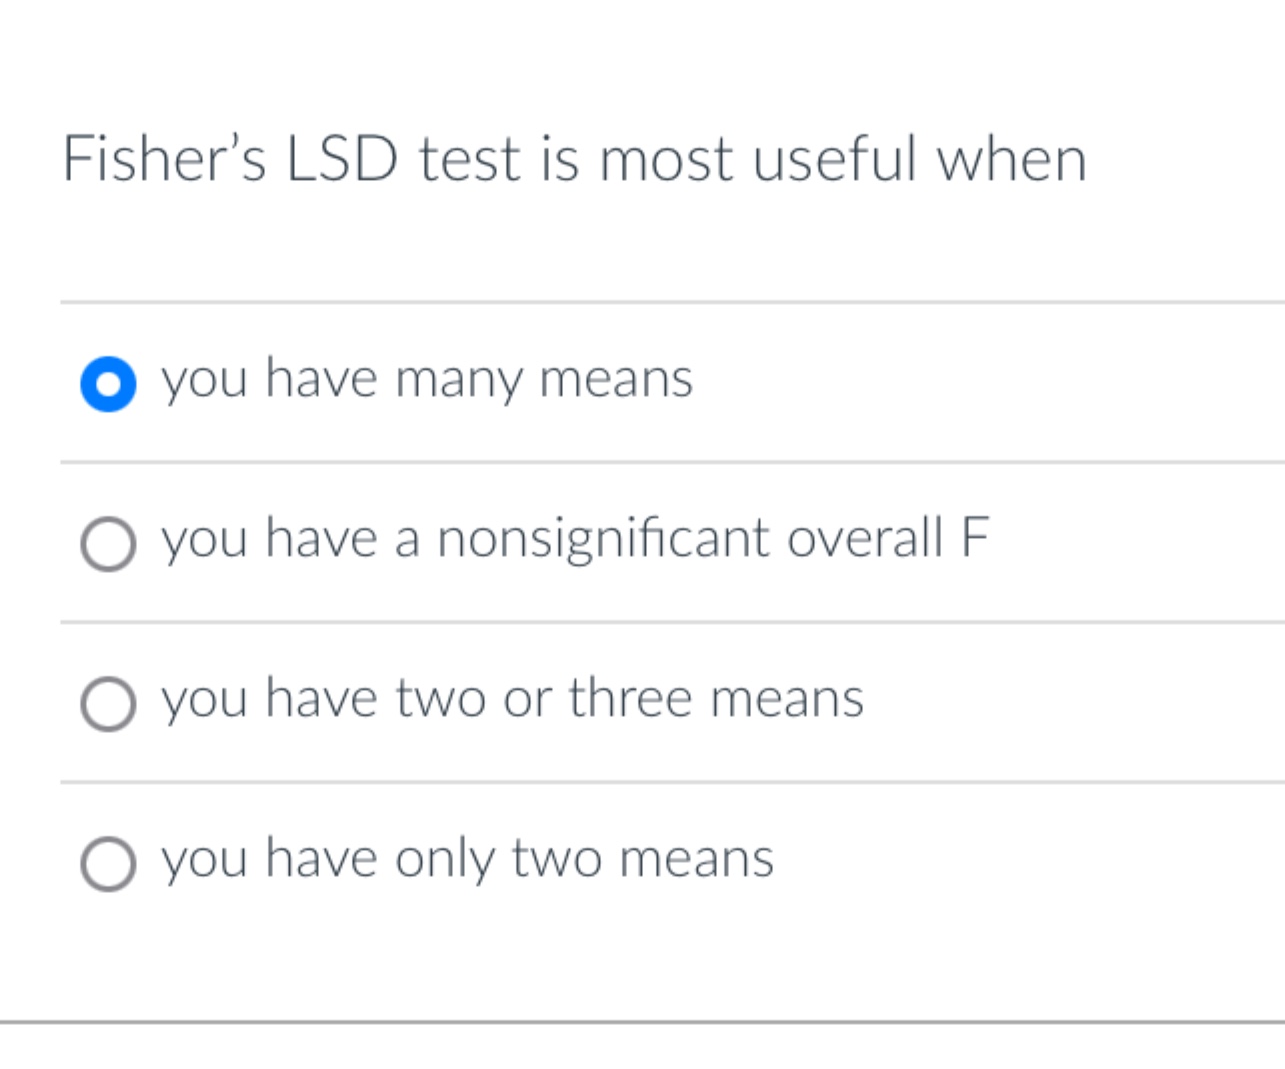Viewport: 1285px width, 1069px height.
Task: Click the second answer row
Action: click(640, 543)
